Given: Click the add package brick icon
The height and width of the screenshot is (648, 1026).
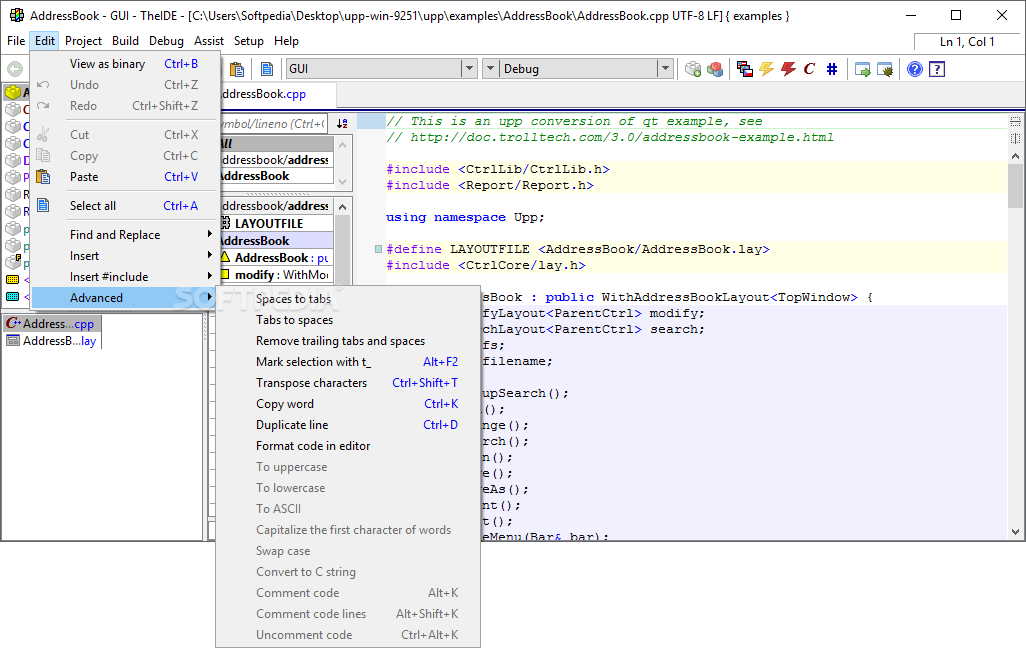Looking at the screenshot, I should 693,69.
